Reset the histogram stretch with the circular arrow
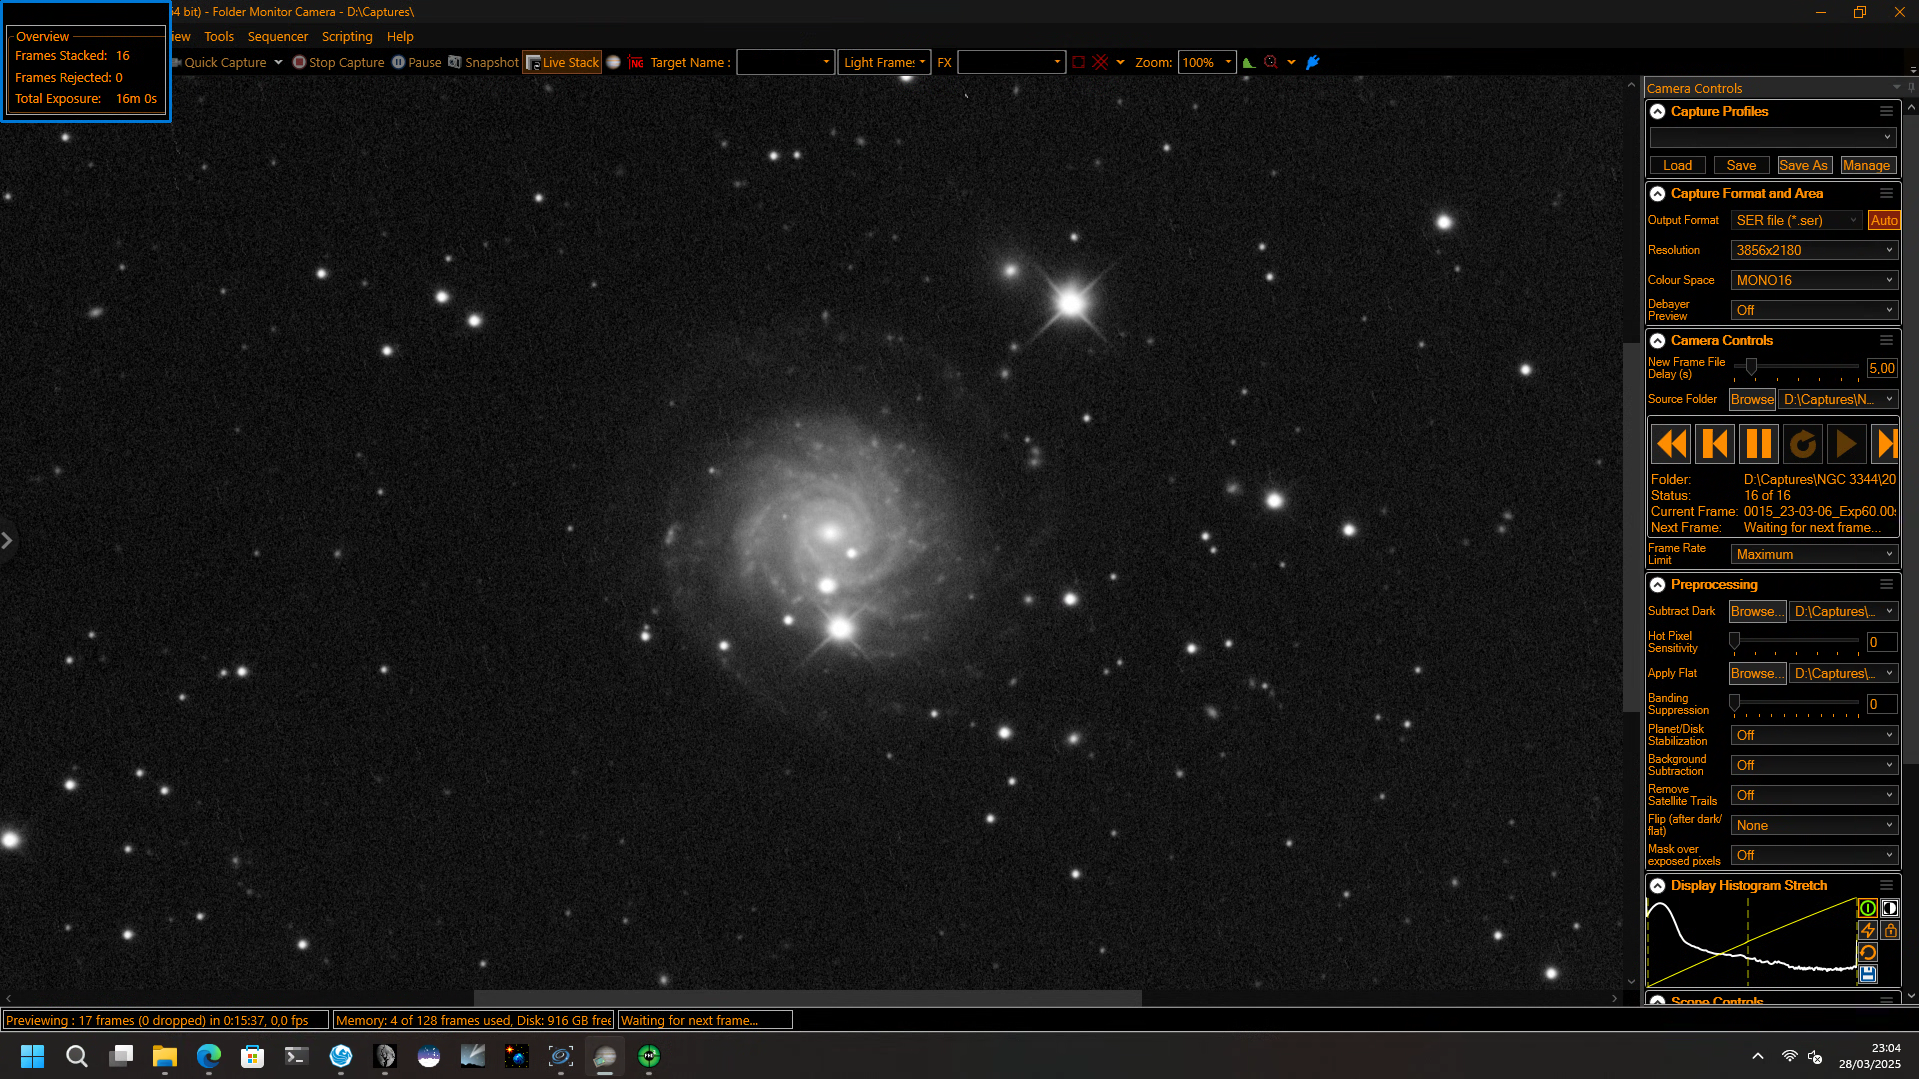This screenshot has height=1079, width=1919. click(x=1867, y=952)
